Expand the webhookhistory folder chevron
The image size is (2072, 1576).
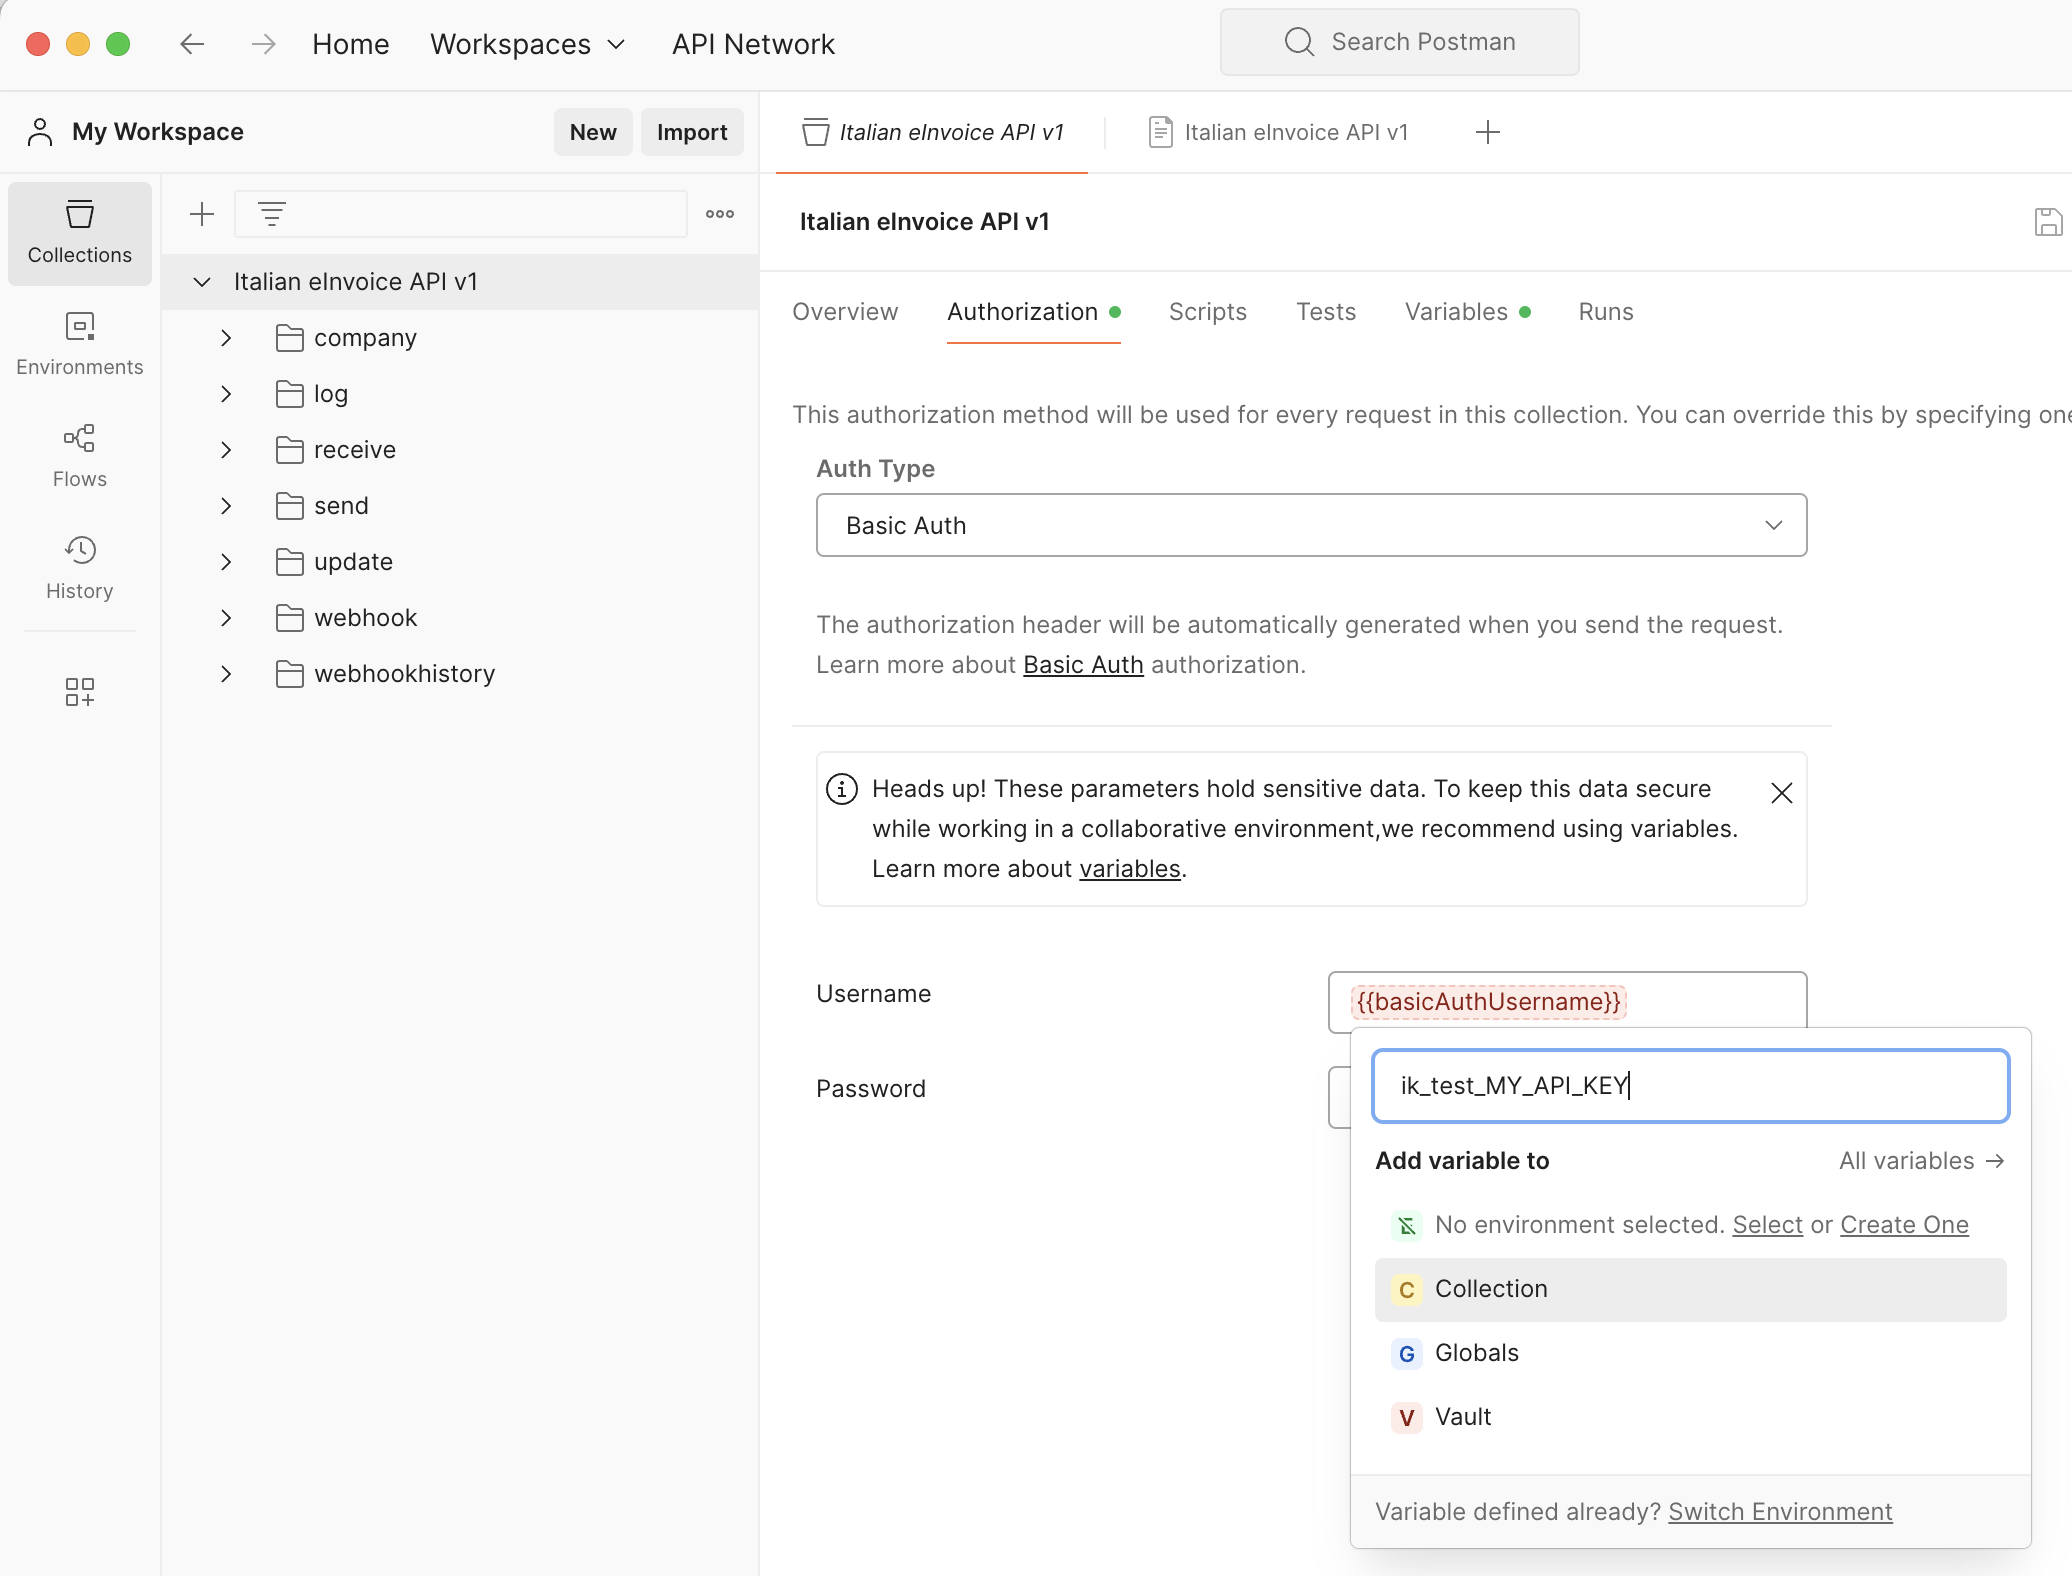point(226,674)
